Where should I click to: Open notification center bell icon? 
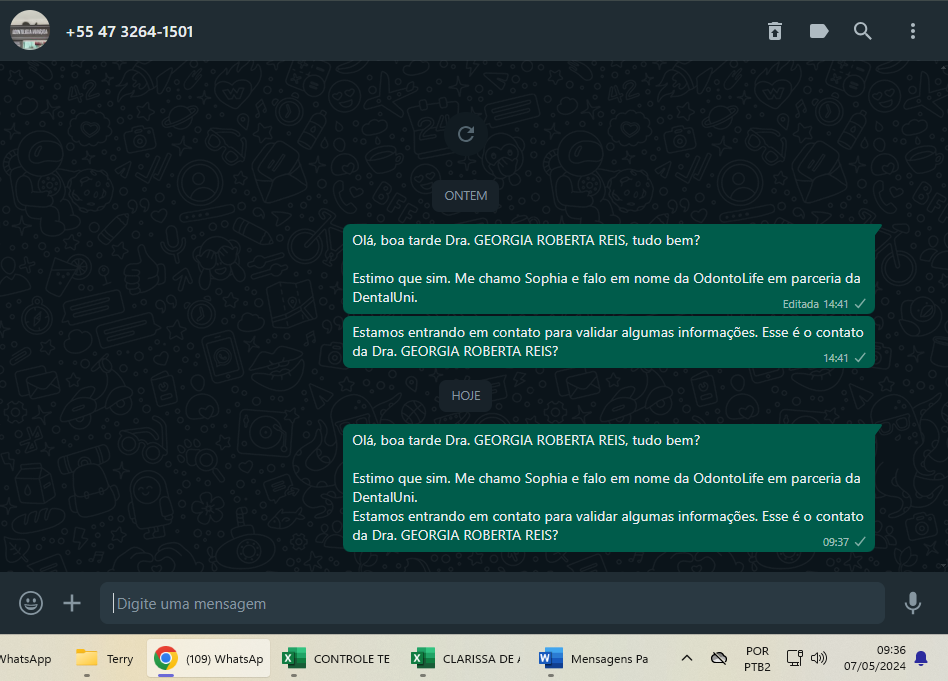pos(921,658)
